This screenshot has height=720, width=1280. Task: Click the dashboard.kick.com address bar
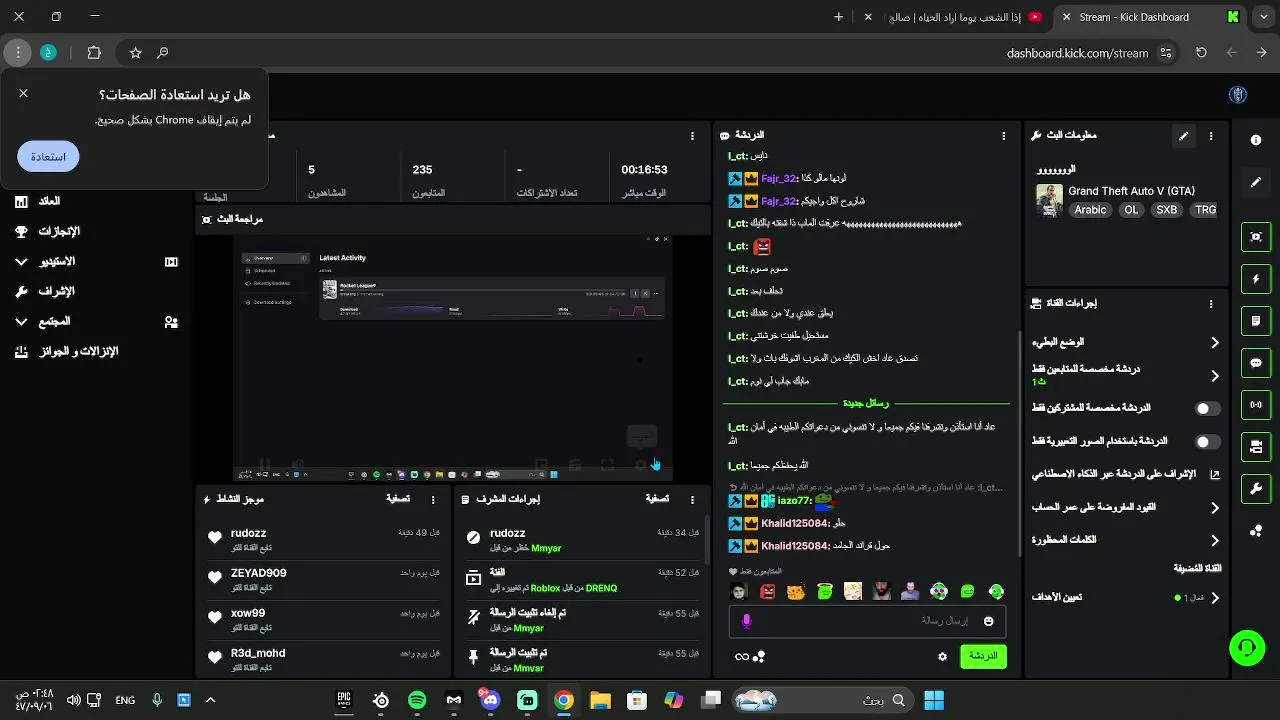click(x=1077, y=53)
